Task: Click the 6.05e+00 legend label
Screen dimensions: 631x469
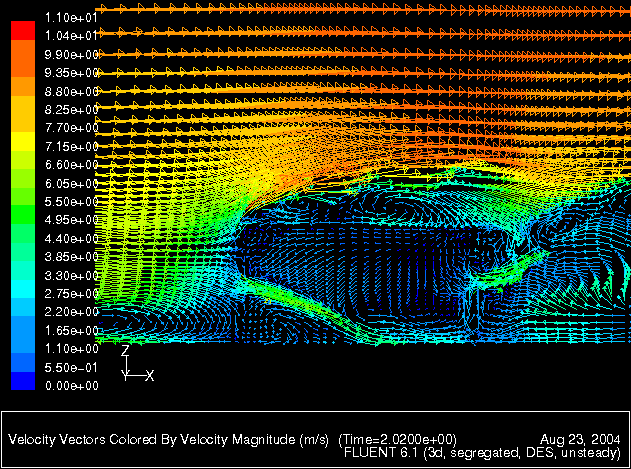Action: coord(72,184)
